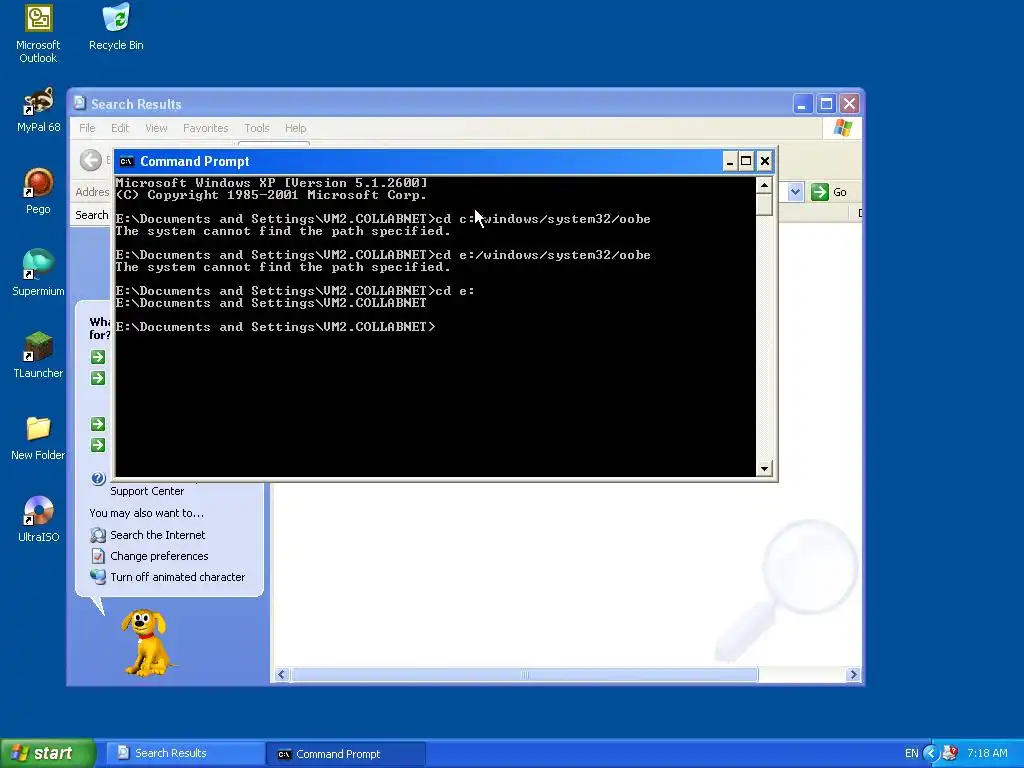
Task: Click the 7:18 AM taskbar clock
Action: pos(987,753)
